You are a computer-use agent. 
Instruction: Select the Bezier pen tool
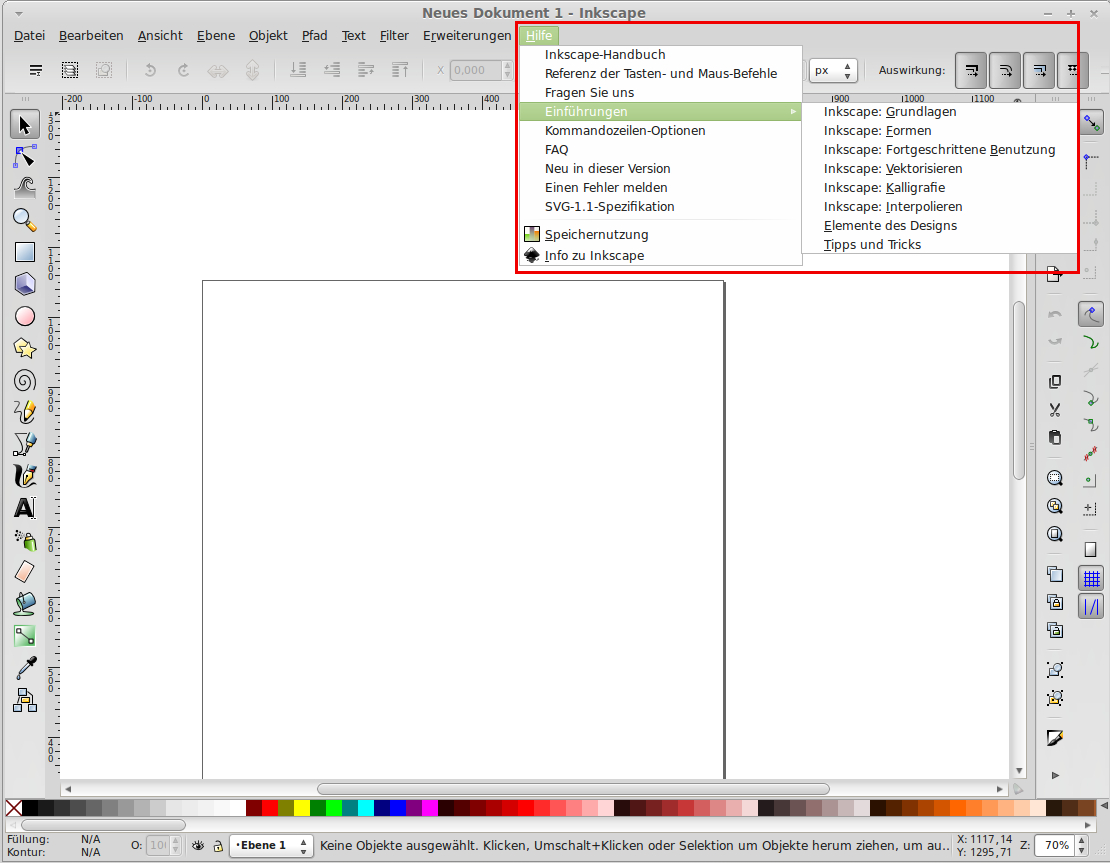point(25,444)
